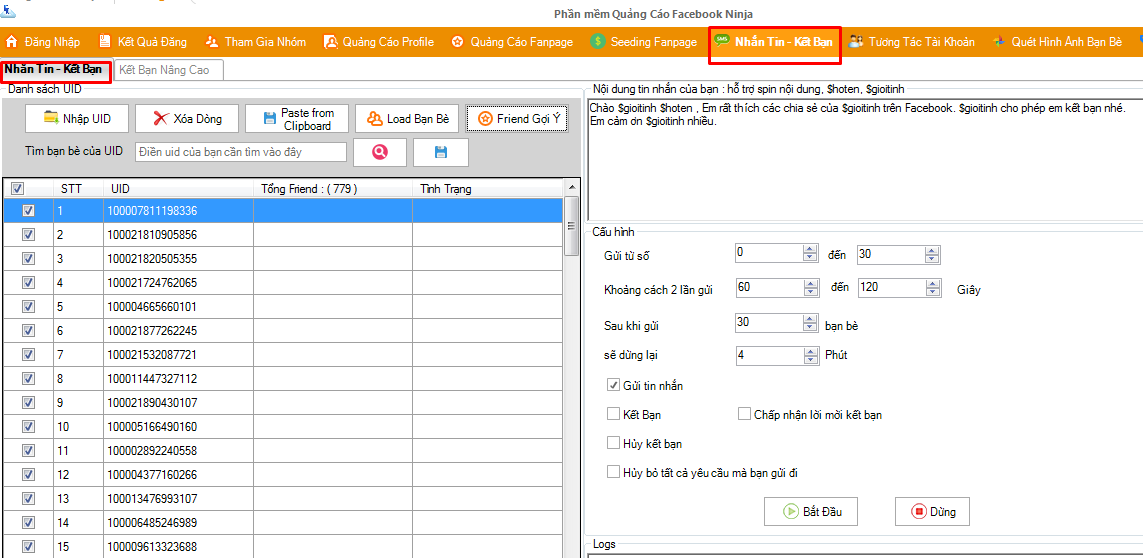Select the Nhắn Tin - Kết Bạn menu
Image resolution: width=1143 pixels, height=558 pixels.
tap(774, 42)
